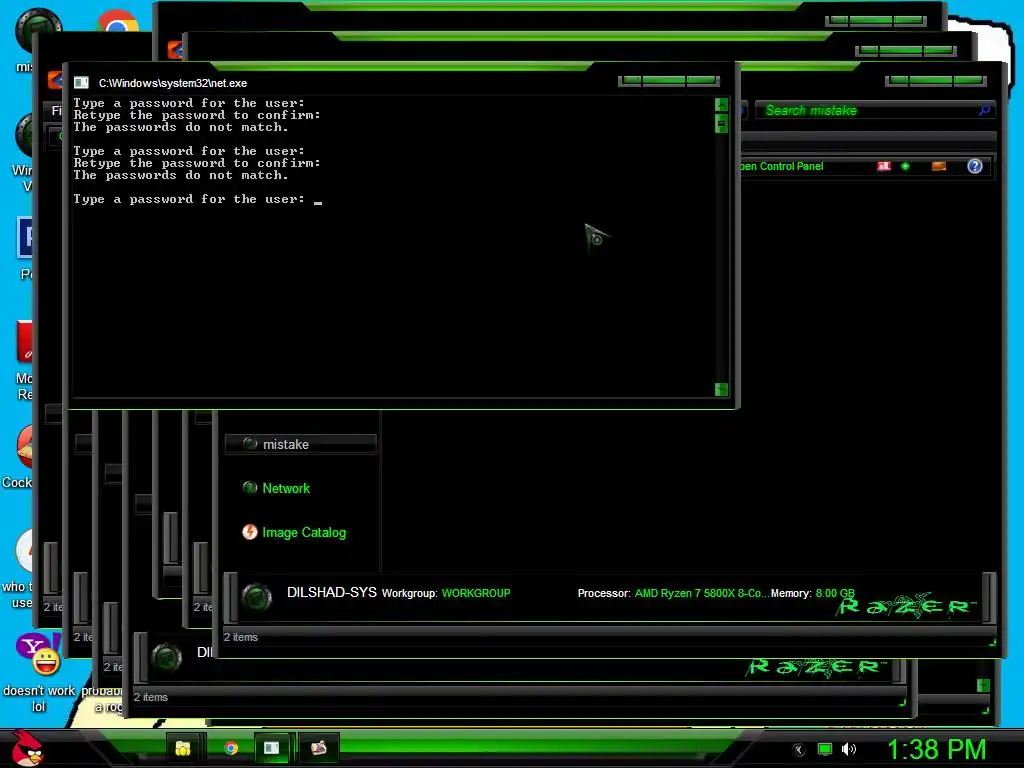Launch Chrome from the taskbar
The width and height of the screenshot is (1024, 768).
coord(231,748)
